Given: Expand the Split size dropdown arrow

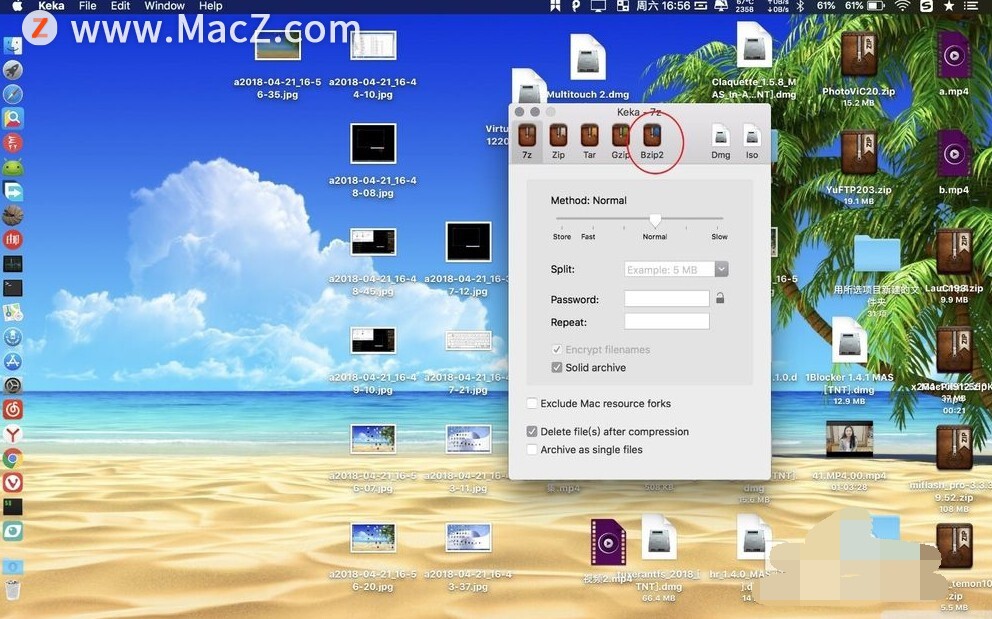Looking at the screenshot, I should coord(721,269).
